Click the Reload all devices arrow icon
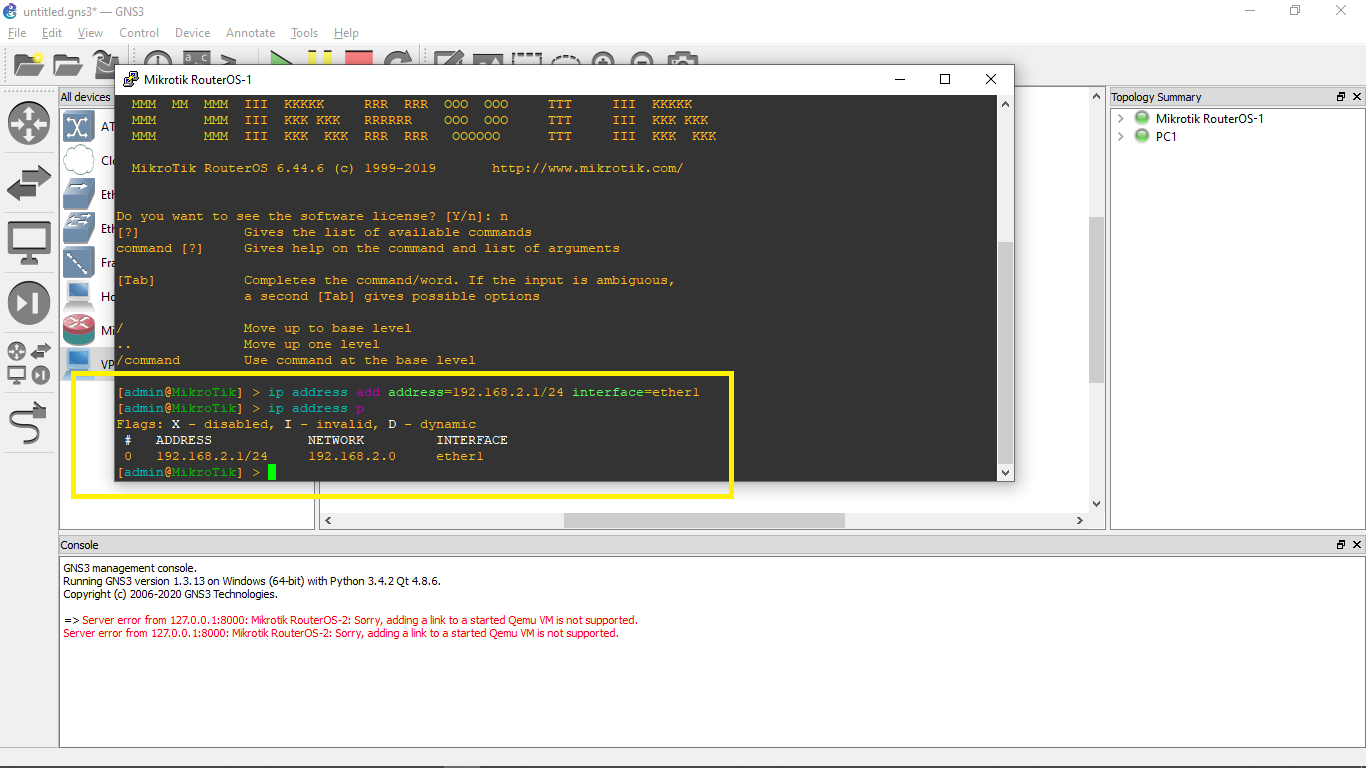Screen dimensions: 1366x768 tap(398, 59)
